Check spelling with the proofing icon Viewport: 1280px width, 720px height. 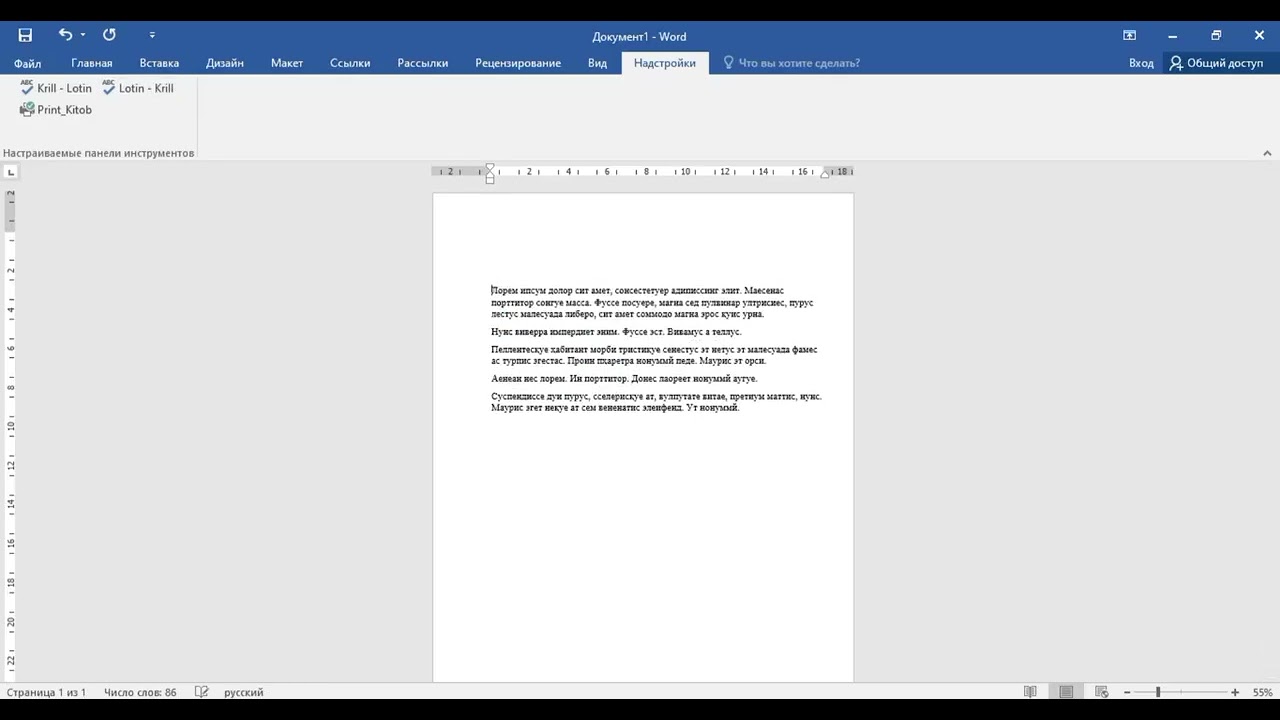pyautogui.click(x=201, y=692)
